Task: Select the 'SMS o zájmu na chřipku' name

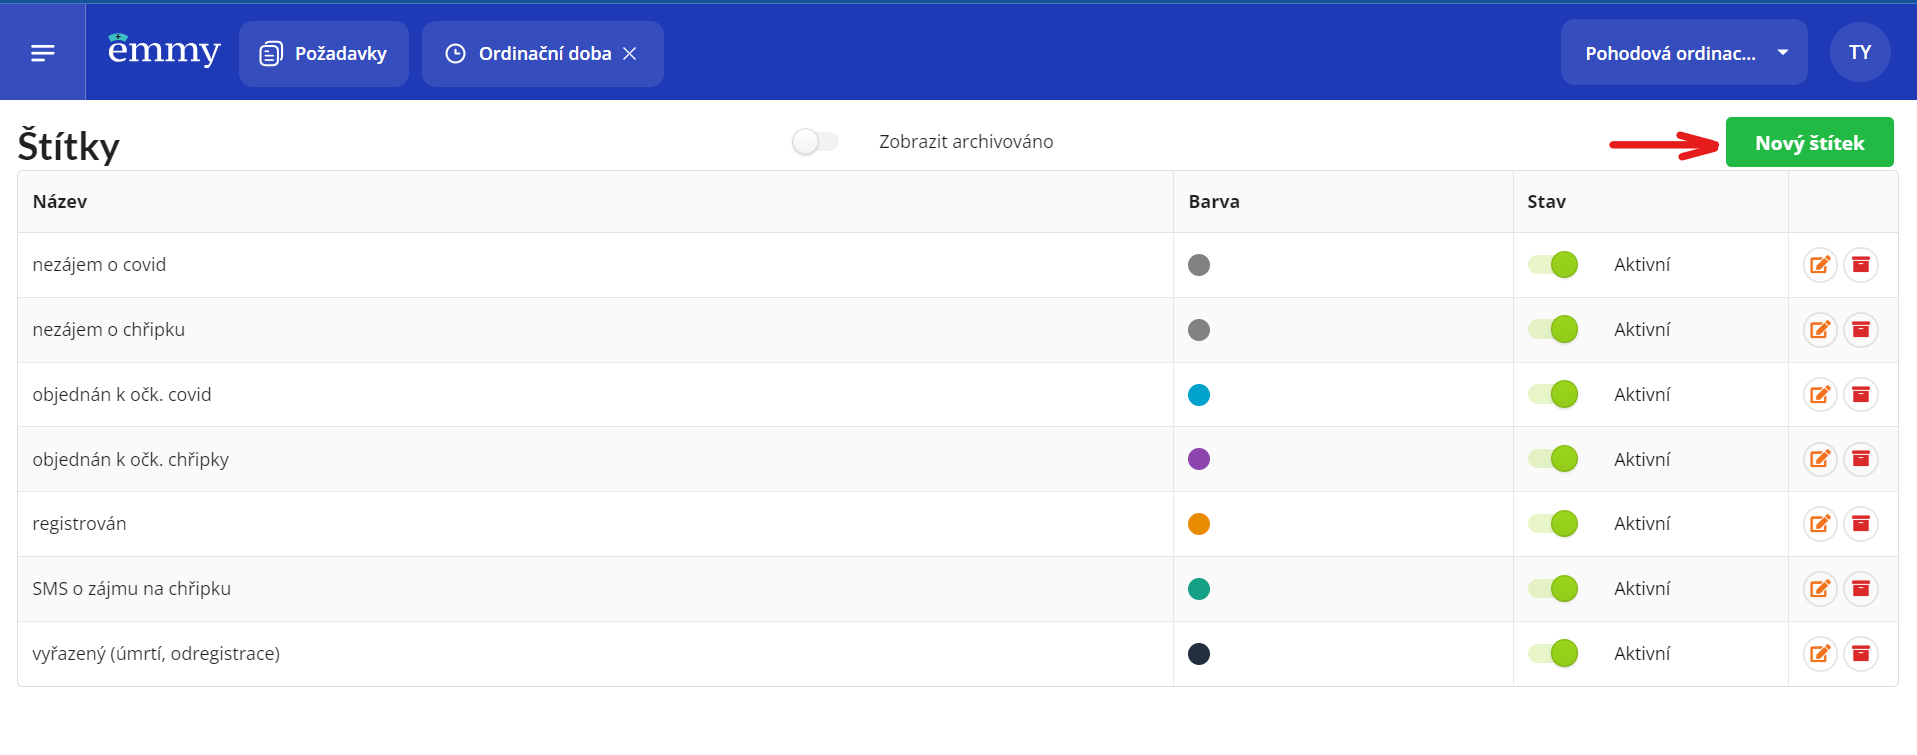Action: tap(131, 589)
